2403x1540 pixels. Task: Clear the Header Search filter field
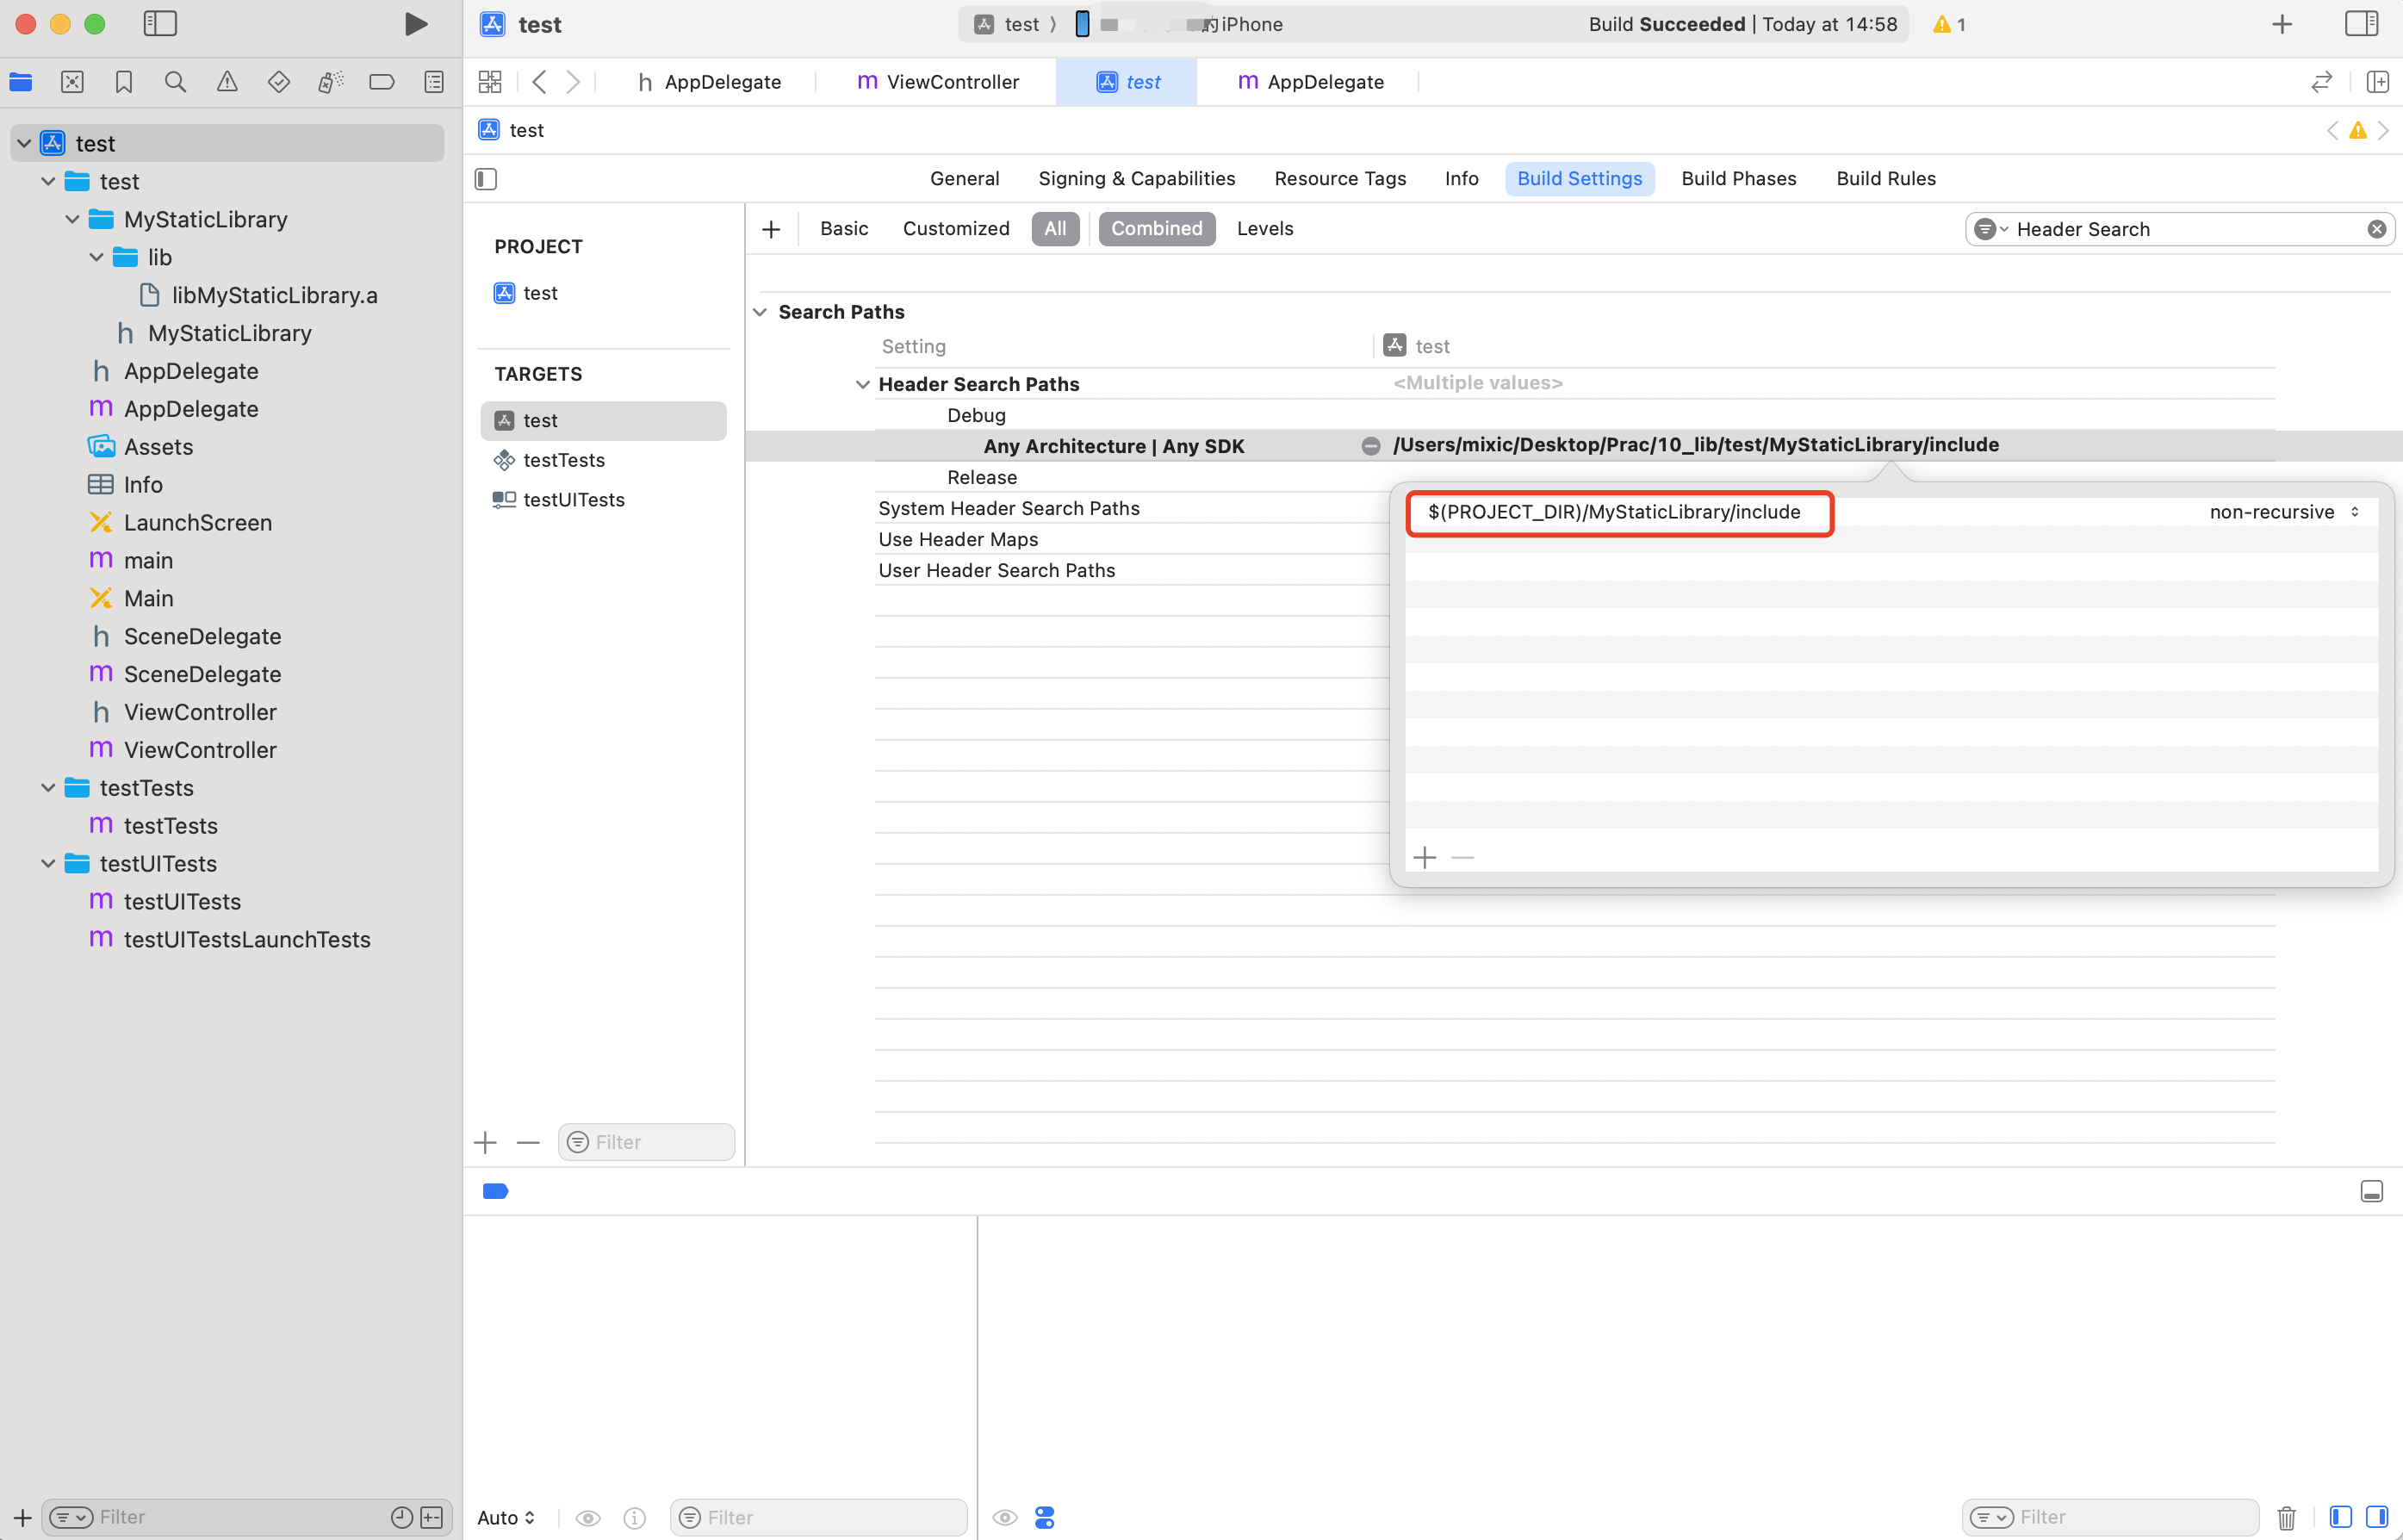click(x=2376, y=230)
